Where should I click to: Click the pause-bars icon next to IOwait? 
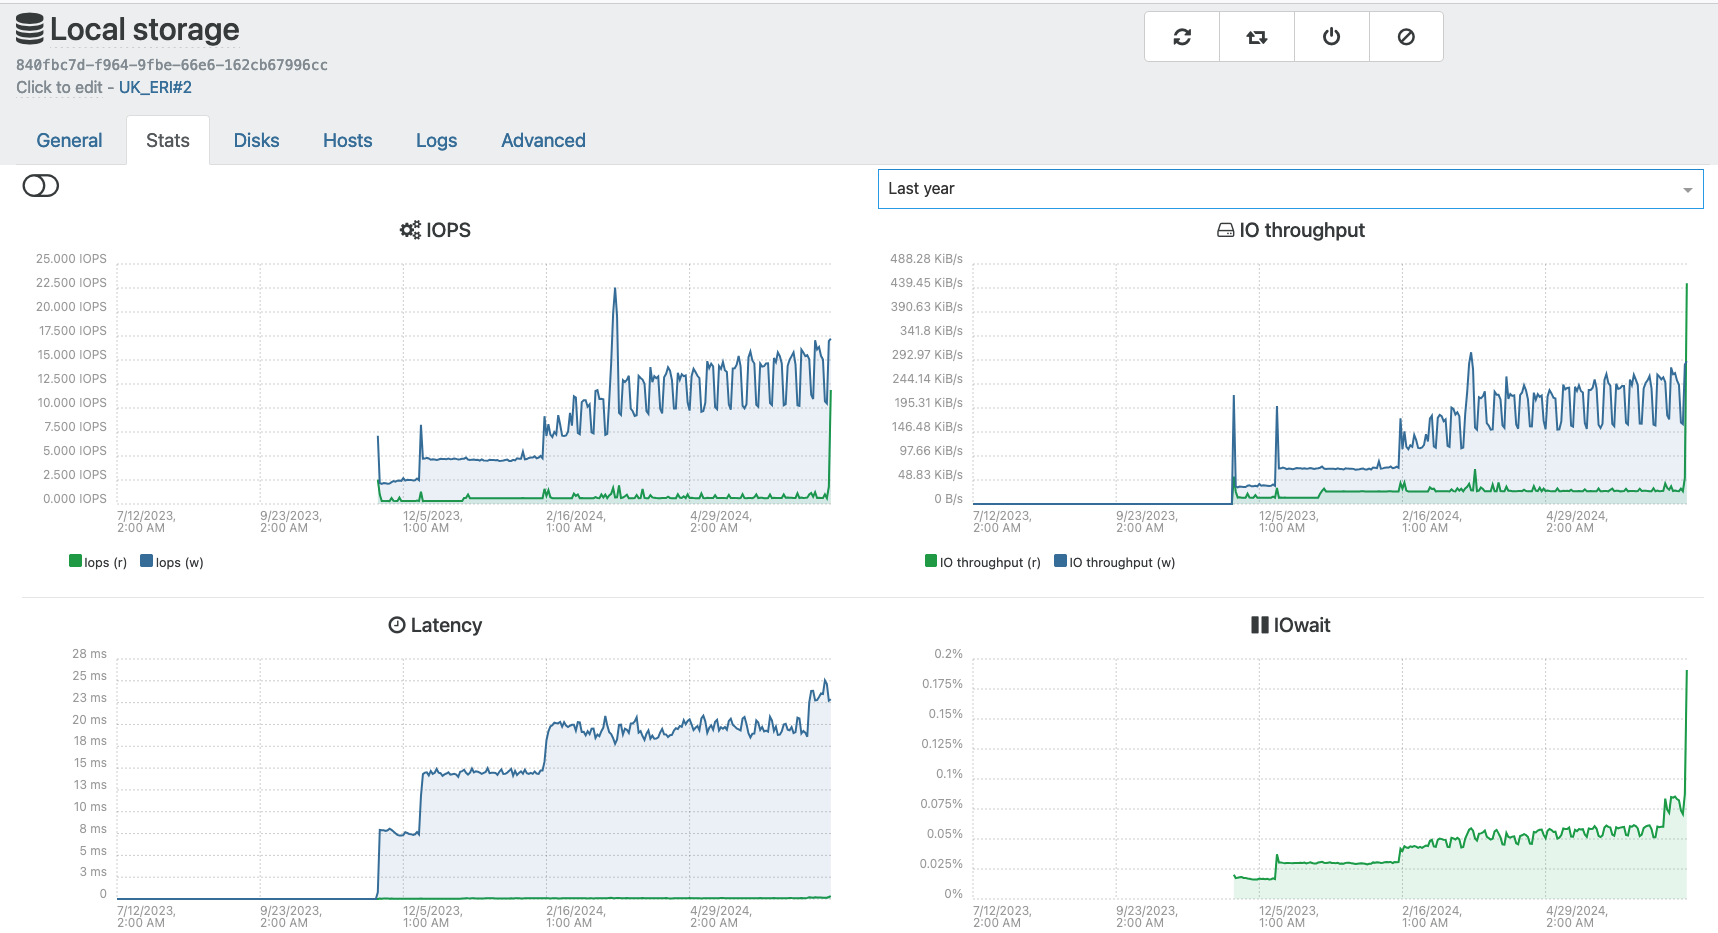click(x=1260, y=625)
